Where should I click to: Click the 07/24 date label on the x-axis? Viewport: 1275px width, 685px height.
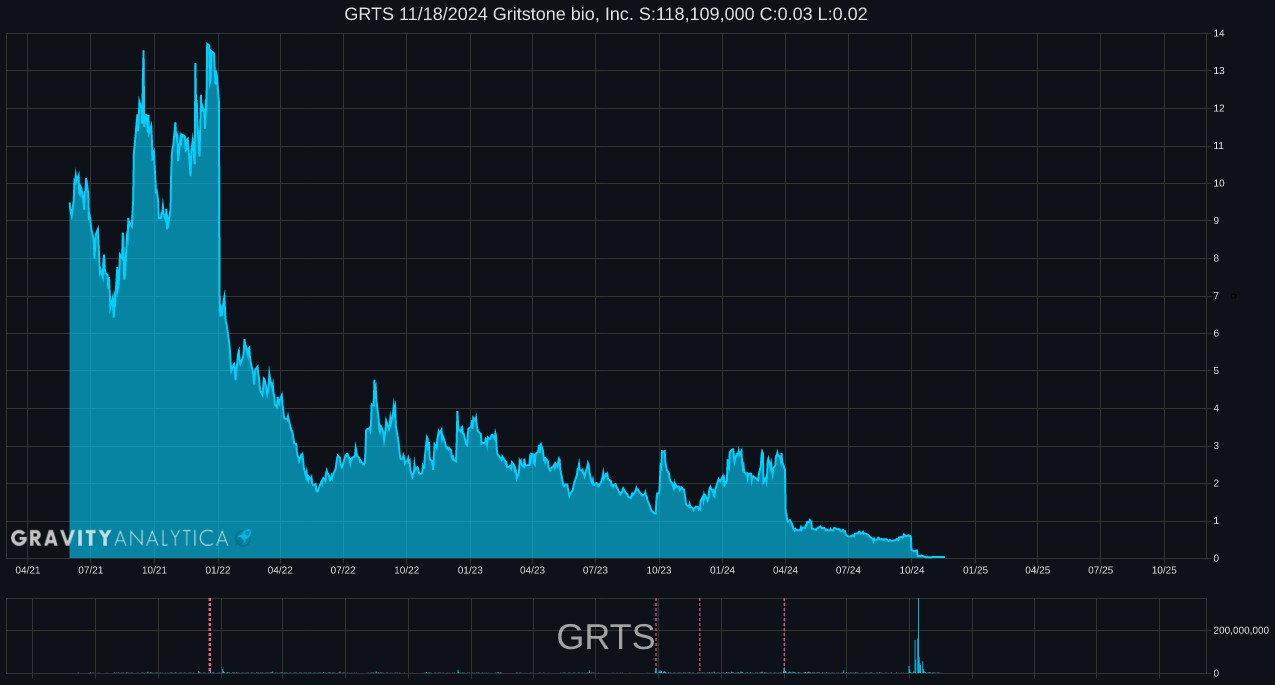pyautogui.click(x=848, y=570)
